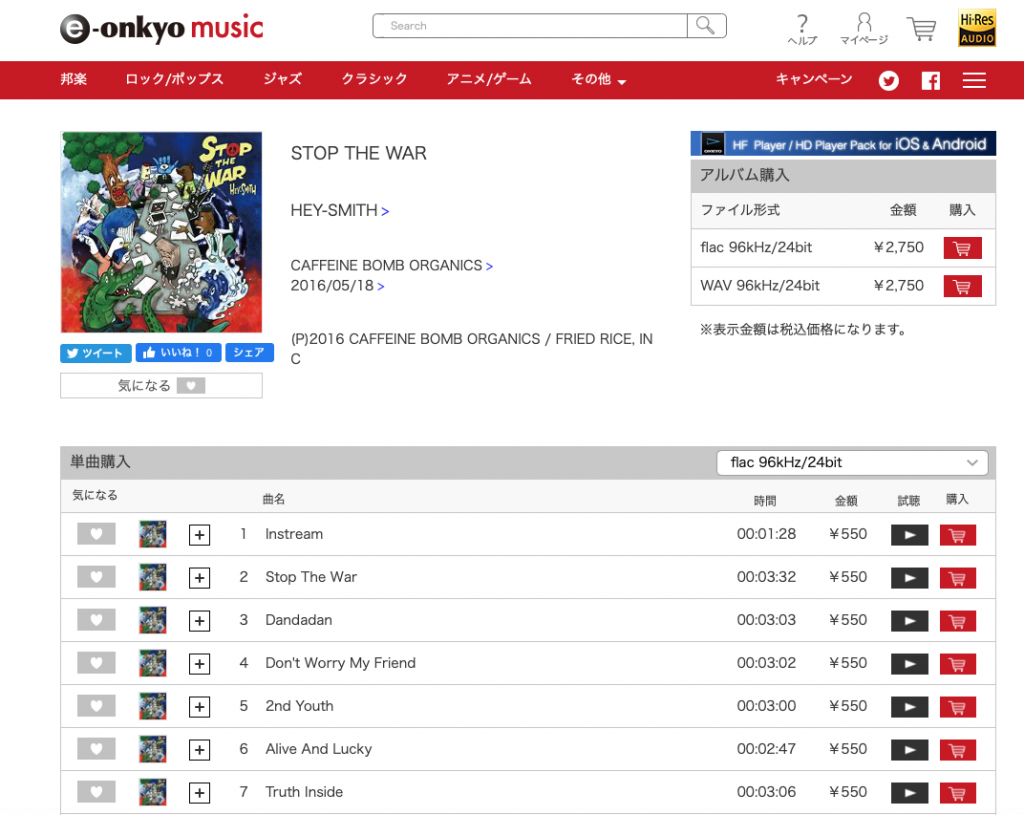Screen dimensions: 1024x815
Task: Open the キャンペーン menu item
Action: (x=814, y=79)
